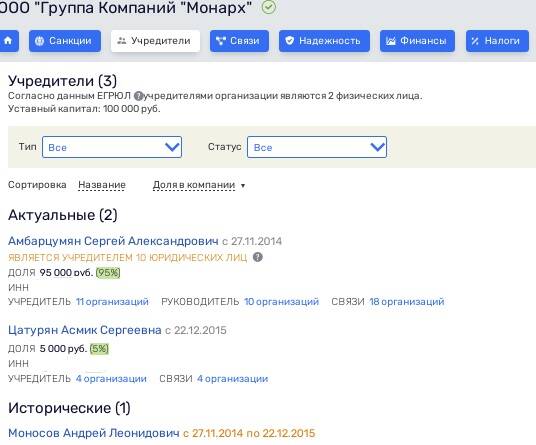Viewport: 536px width, 445px height.
Task: Open the Санкции tab
Action: point(65,41)
